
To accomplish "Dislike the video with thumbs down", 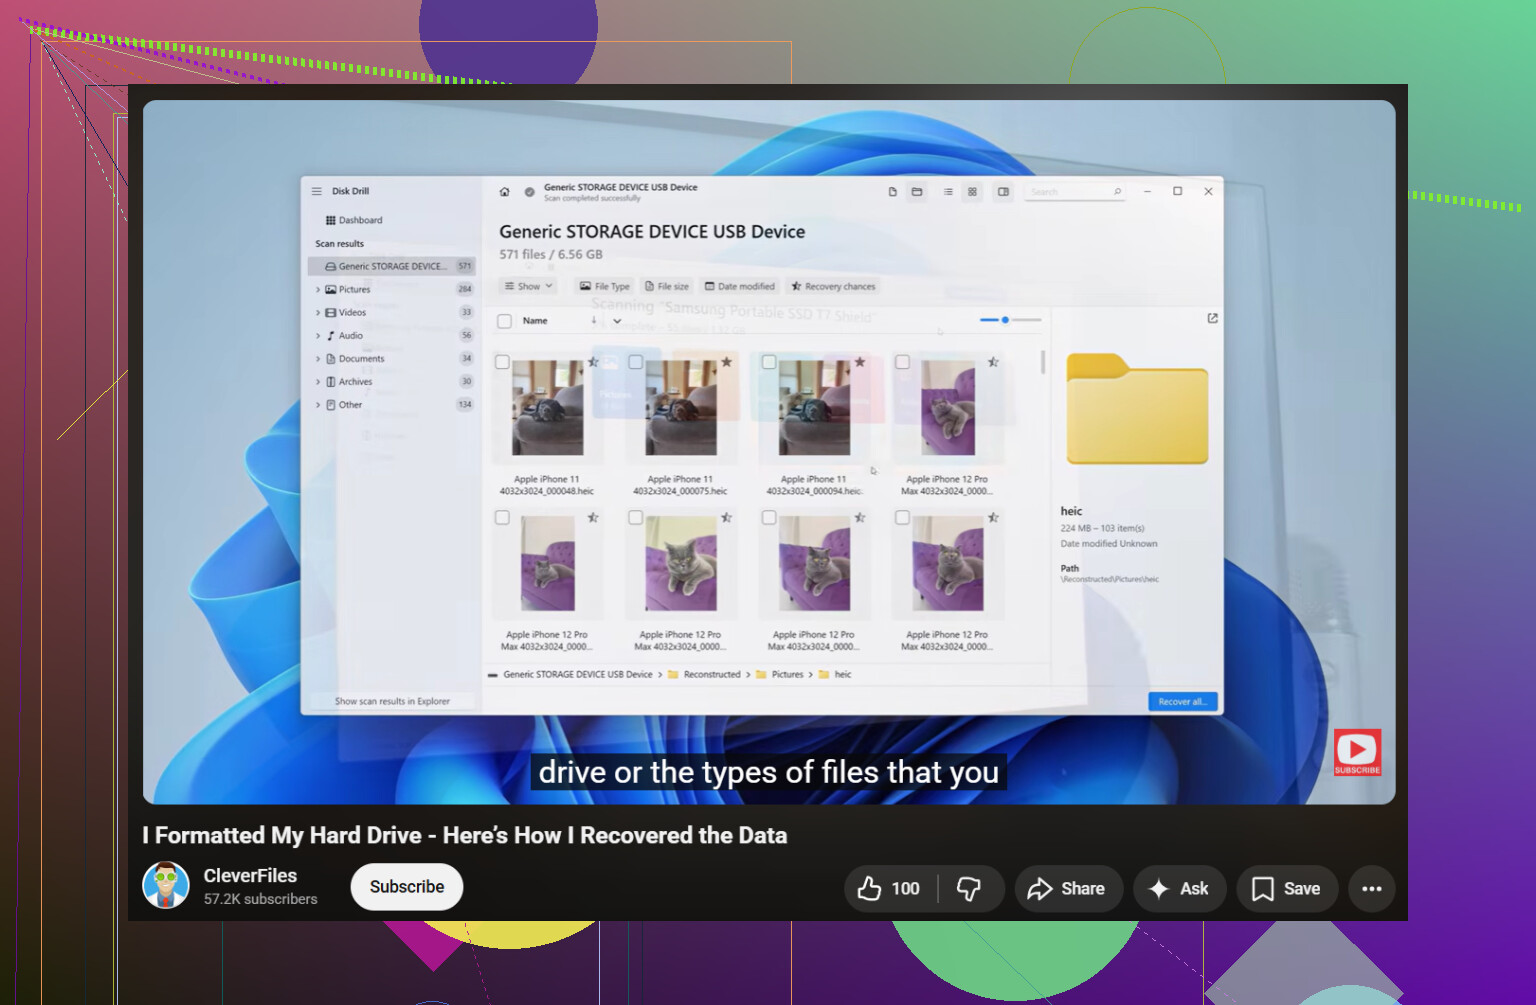I will point(969,889).
